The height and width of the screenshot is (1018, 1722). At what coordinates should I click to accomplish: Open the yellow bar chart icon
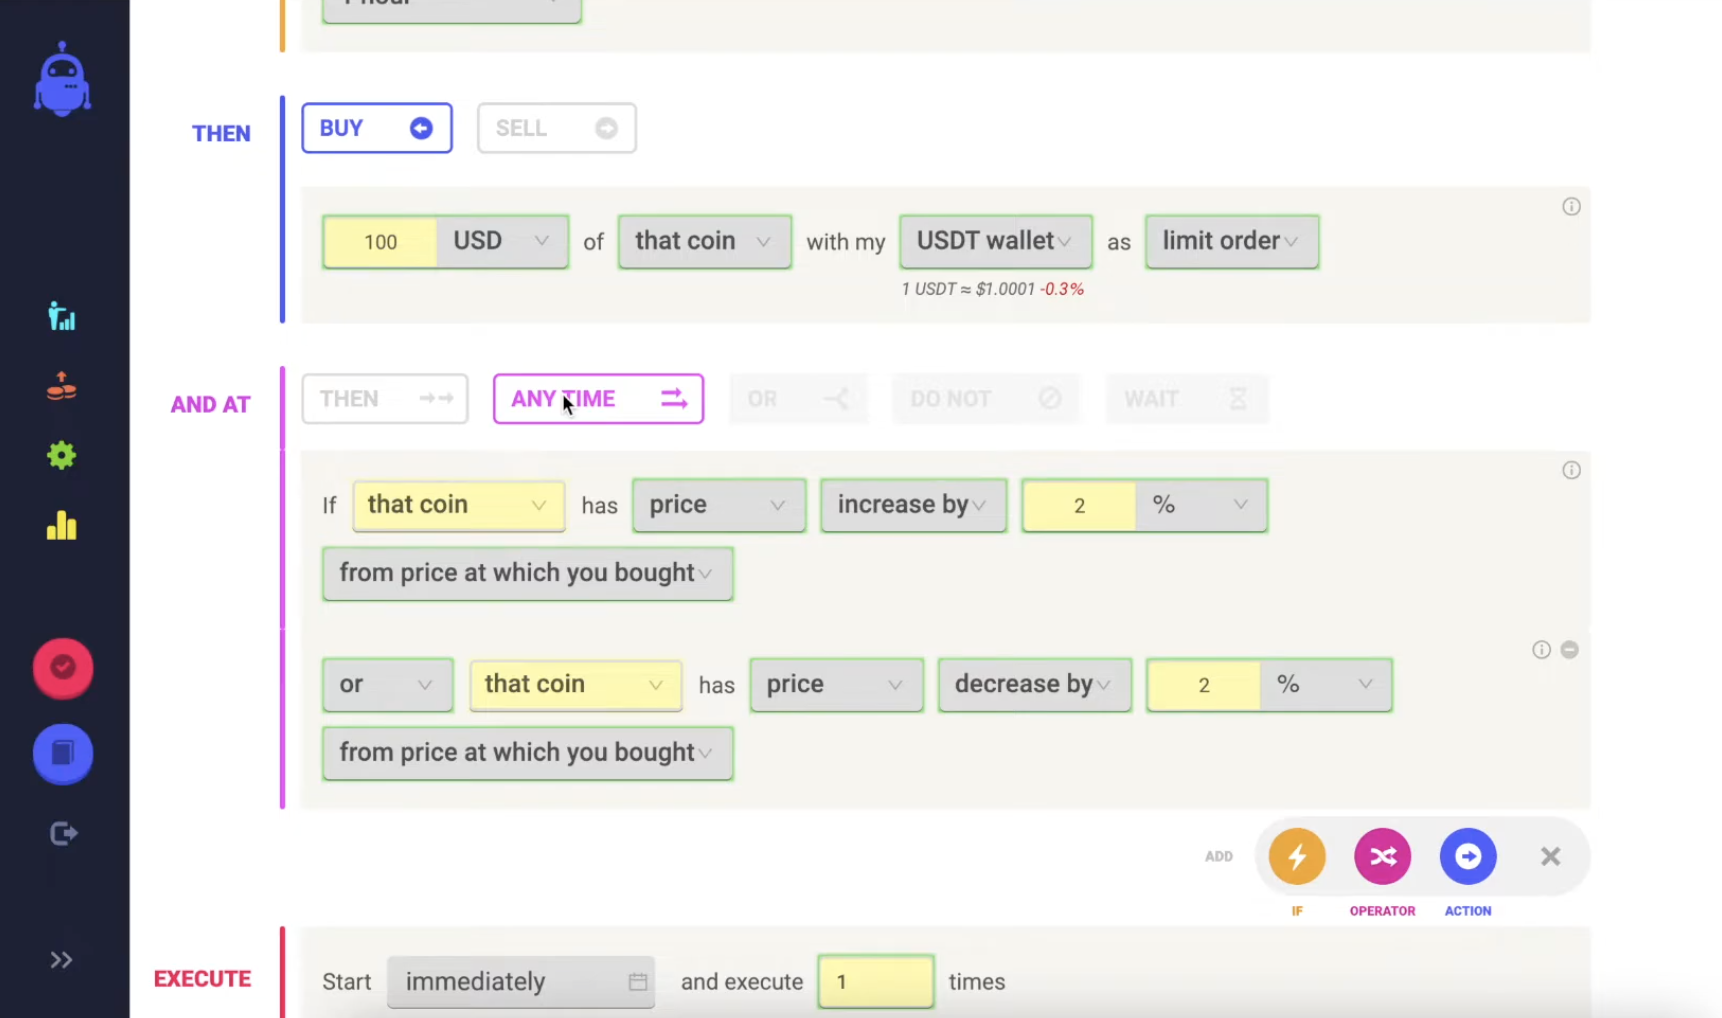click(62, 526)
